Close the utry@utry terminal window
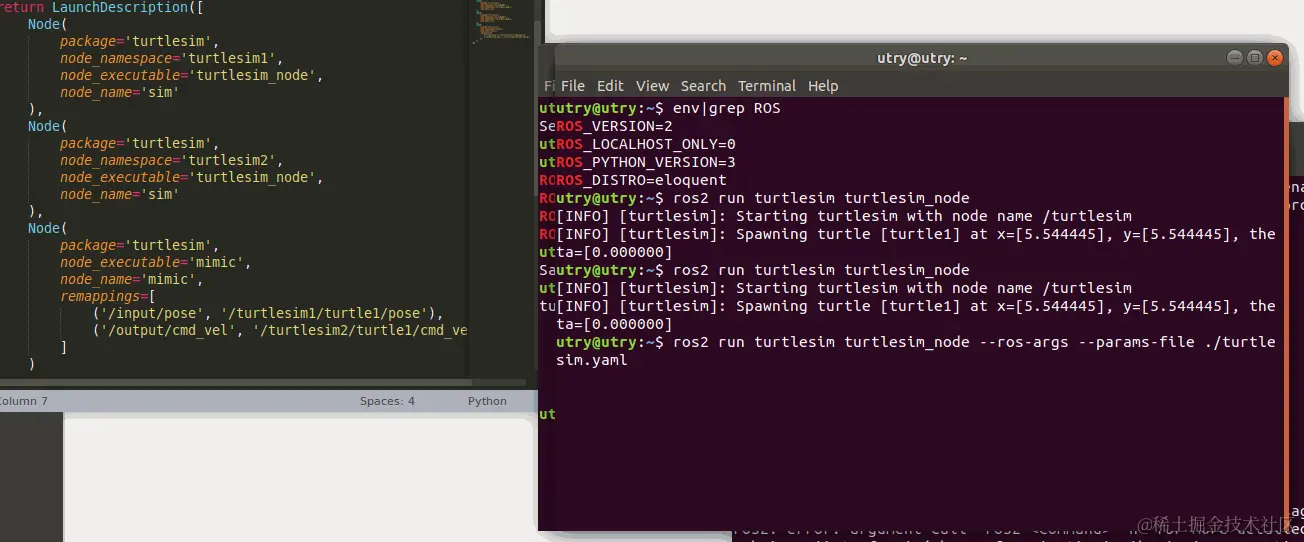Screen dimensions: 1304x542 pyautogui.click(x=1275, y=58)
